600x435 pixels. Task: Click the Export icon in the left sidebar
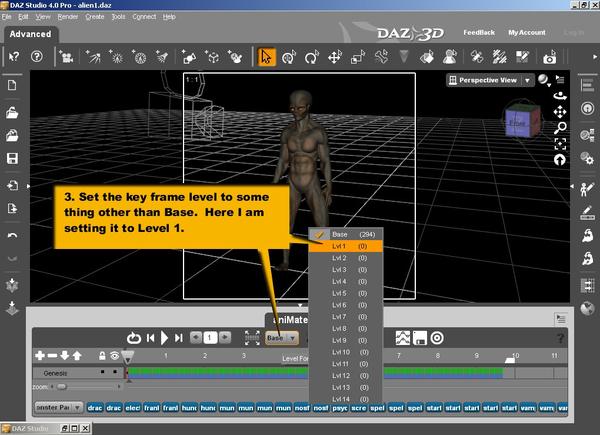[12, 209]
